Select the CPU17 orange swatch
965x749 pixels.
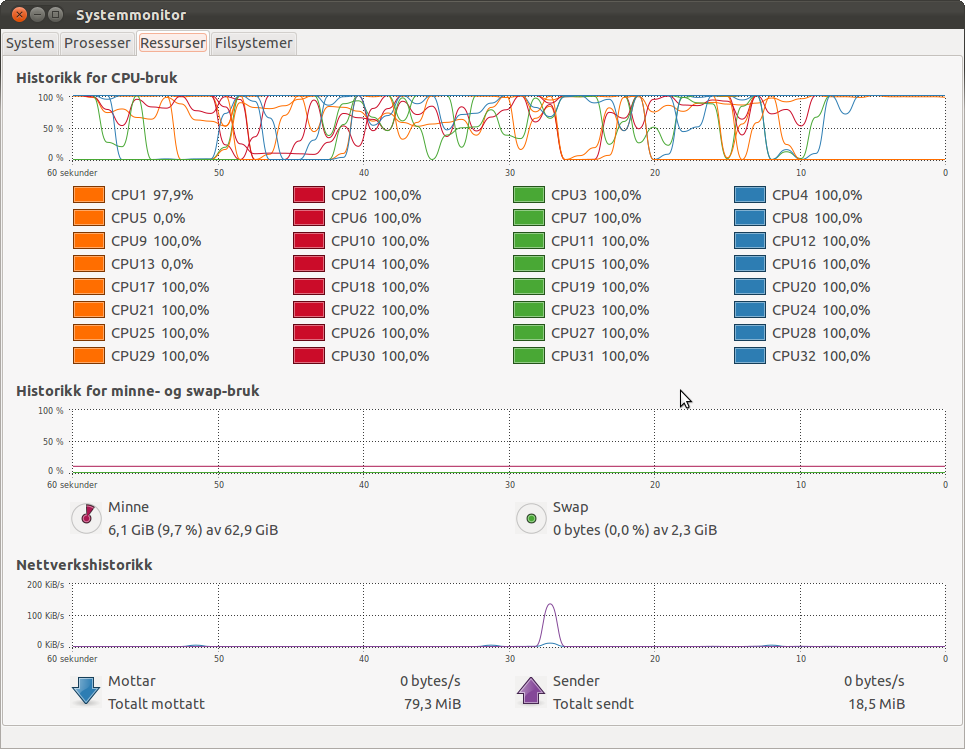pyautogui.click(x=89, y=287)
